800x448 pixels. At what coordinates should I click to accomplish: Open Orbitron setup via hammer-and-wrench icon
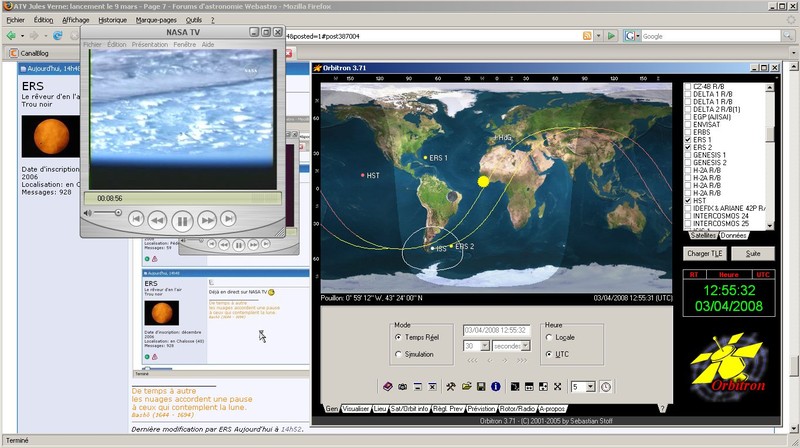click(451, 387)
